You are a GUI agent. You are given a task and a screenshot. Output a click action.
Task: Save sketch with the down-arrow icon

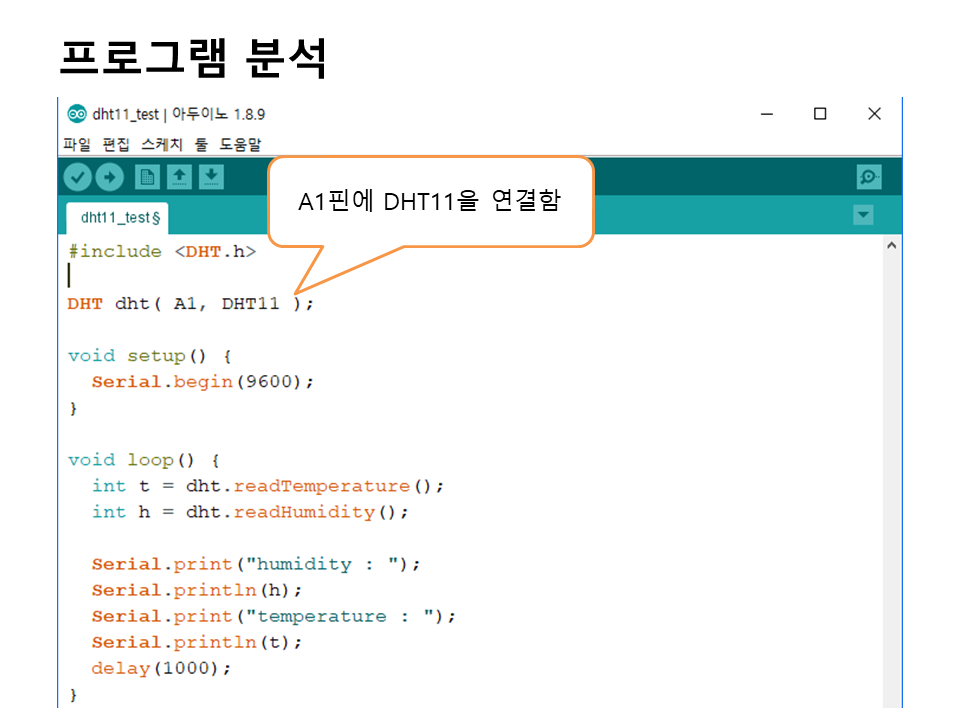[211, 178]
